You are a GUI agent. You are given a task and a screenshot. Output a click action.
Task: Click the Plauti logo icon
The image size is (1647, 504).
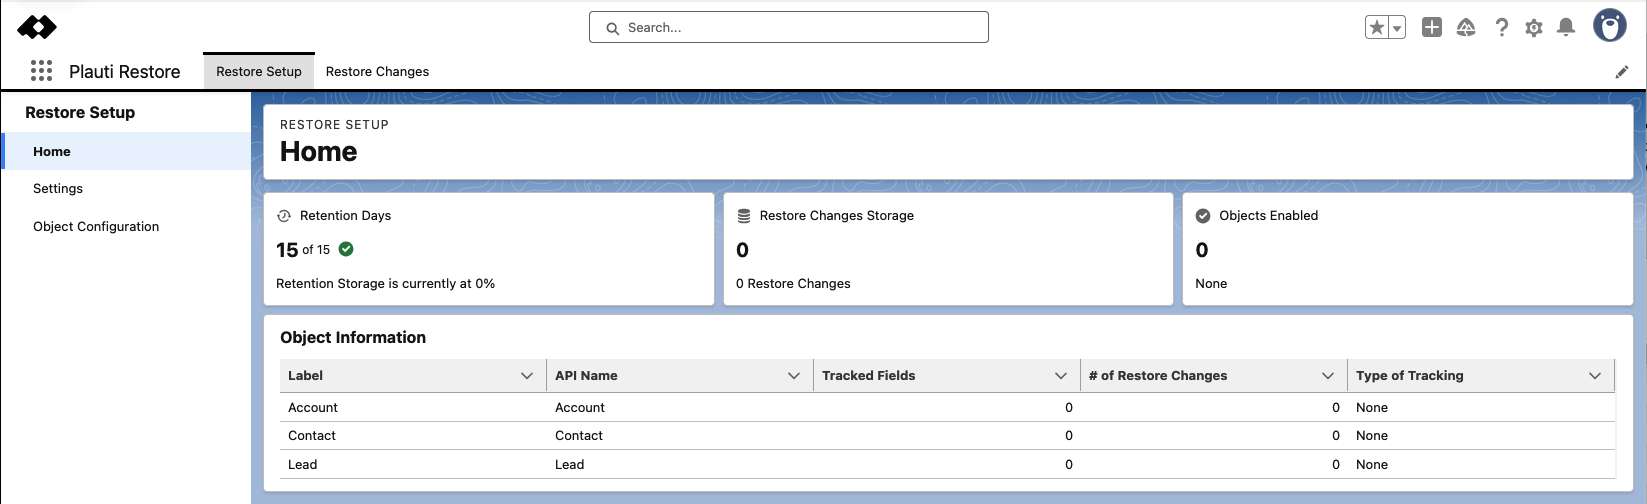(x=37, y=27)
